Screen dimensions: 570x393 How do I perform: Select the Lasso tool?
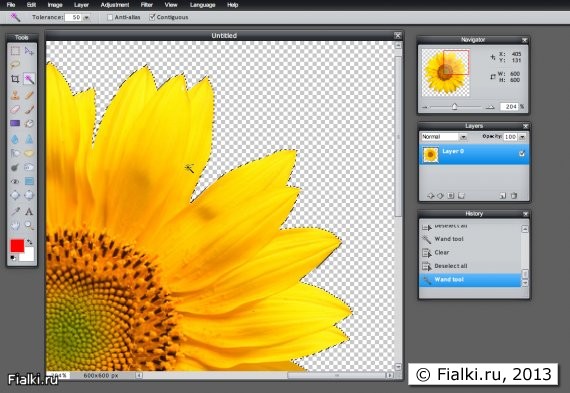[x=15, y=65]
